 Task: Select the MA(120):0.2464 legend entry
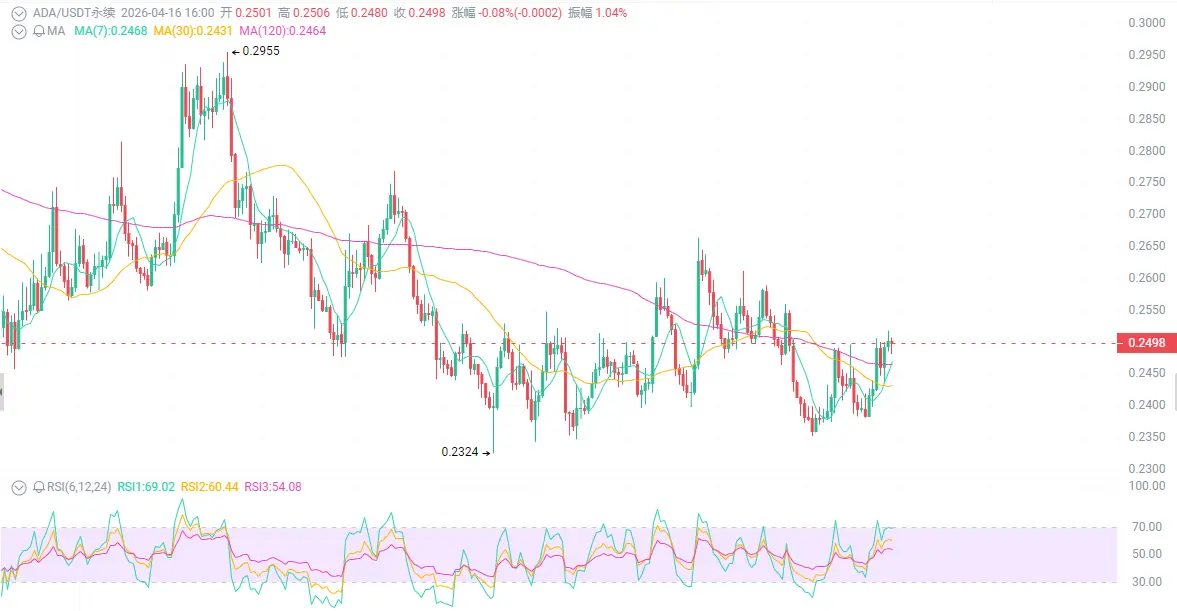coord(282,31)
